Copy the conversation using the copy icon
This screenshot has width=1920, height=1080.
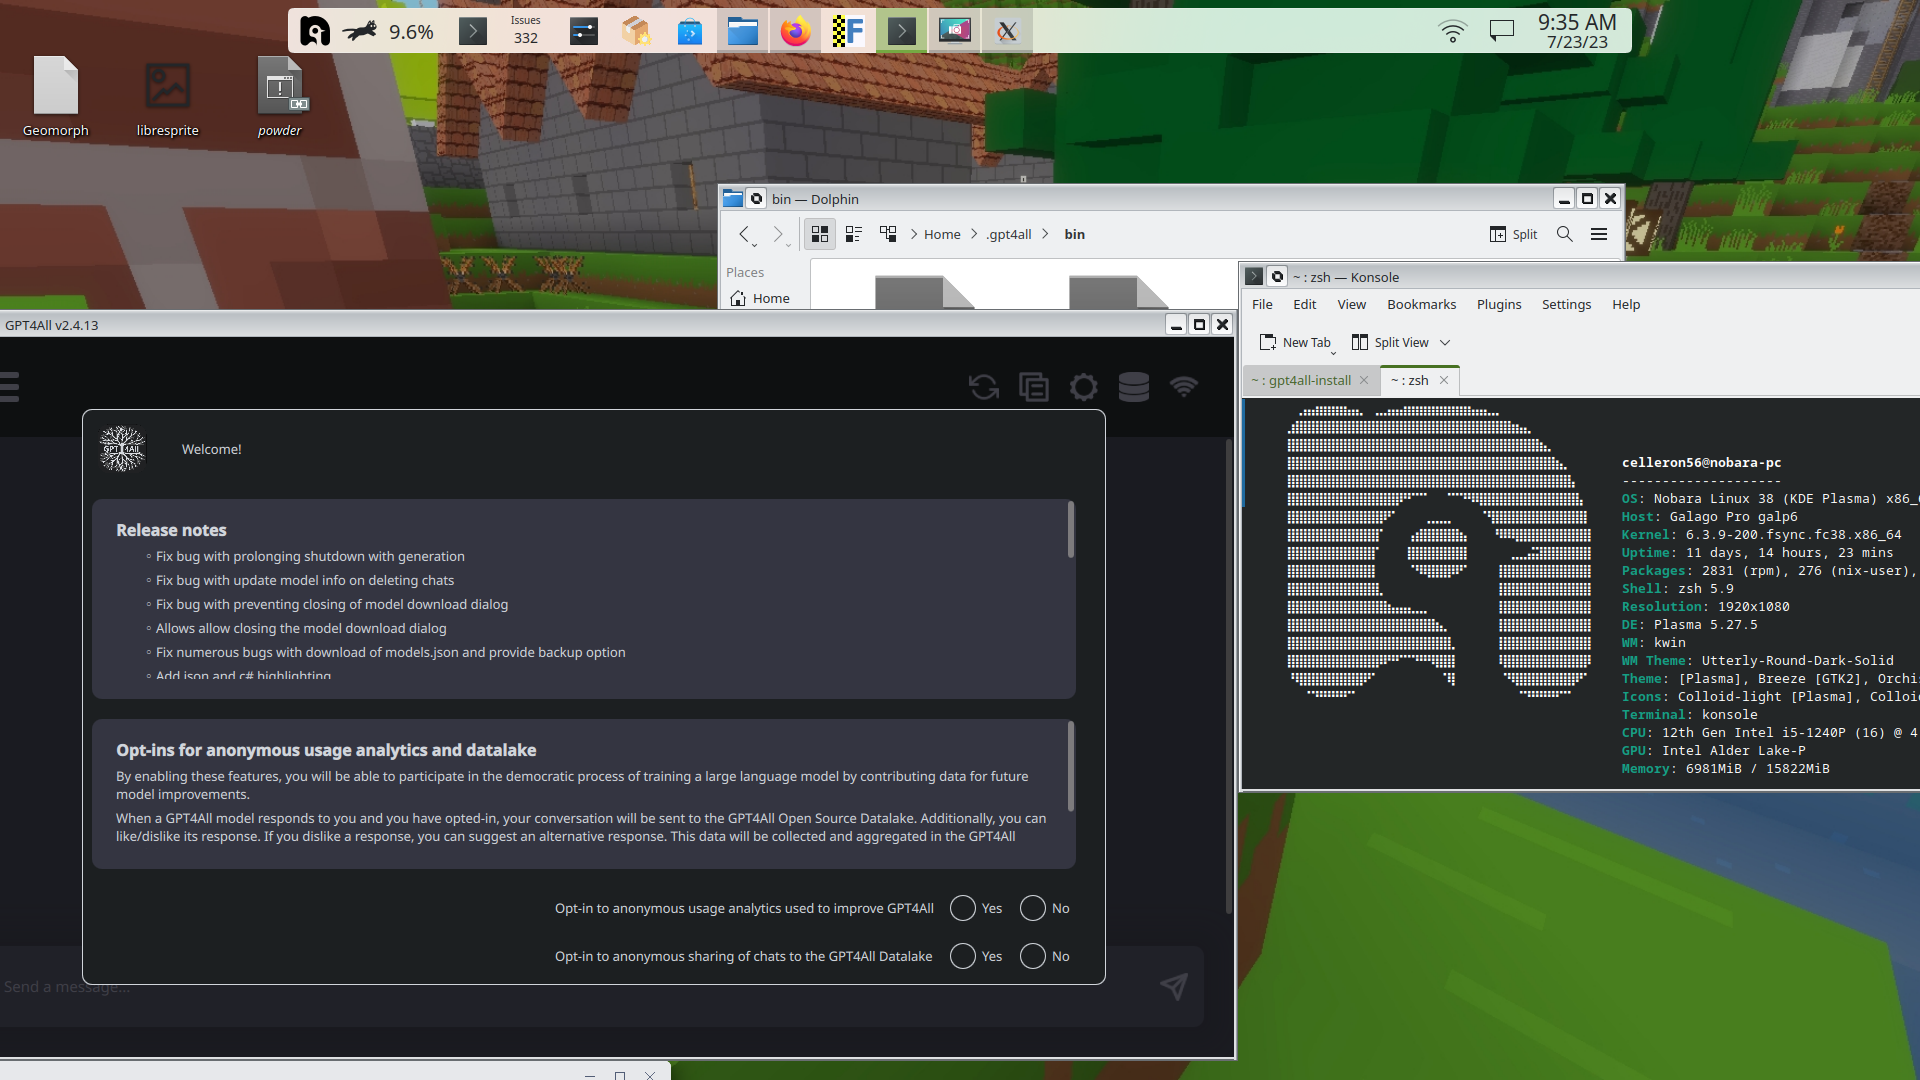click(1034, 387)
